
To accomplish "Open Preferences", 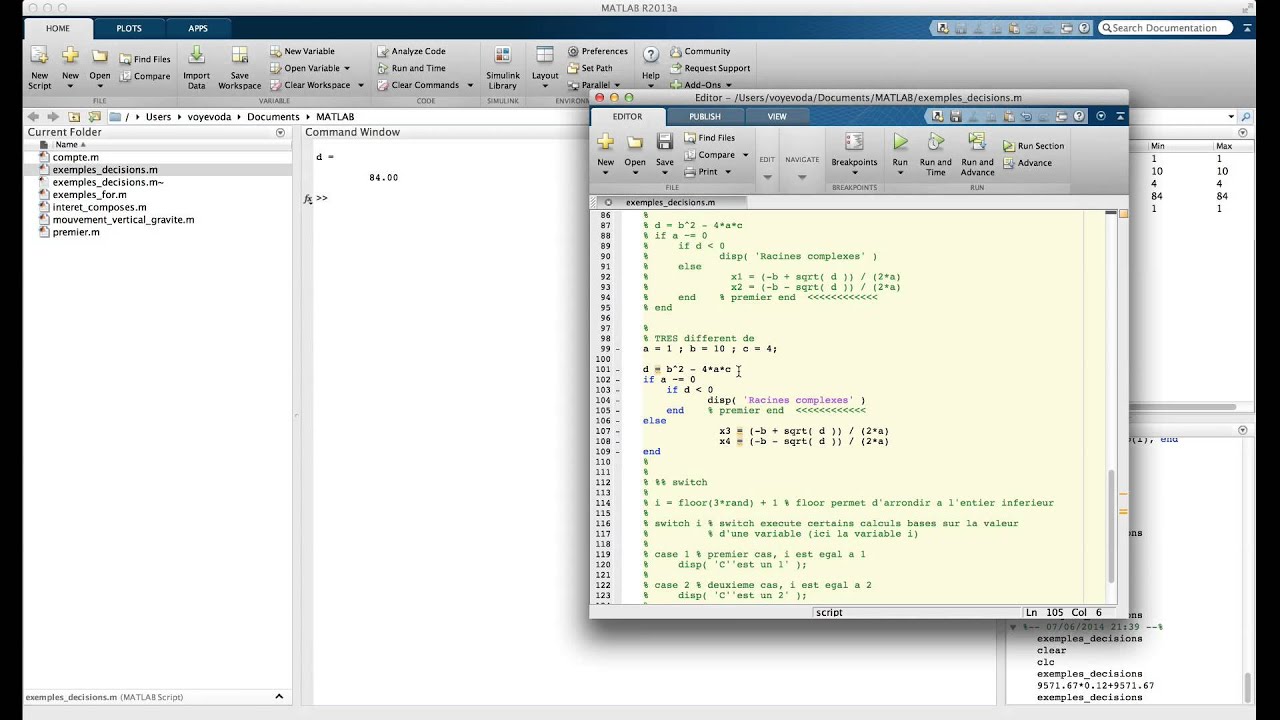I will click(x=597, y=51).
